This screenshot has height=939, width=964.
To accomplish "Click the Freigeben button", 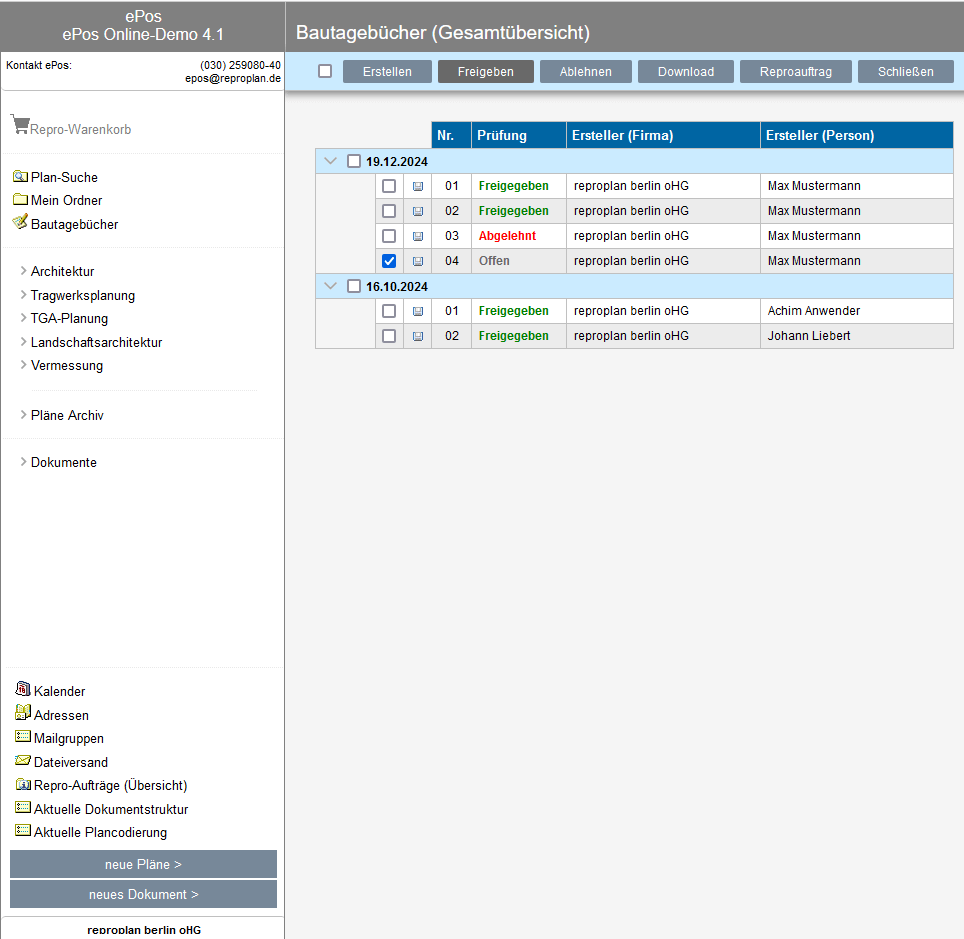I will click(x=486, y=71).
